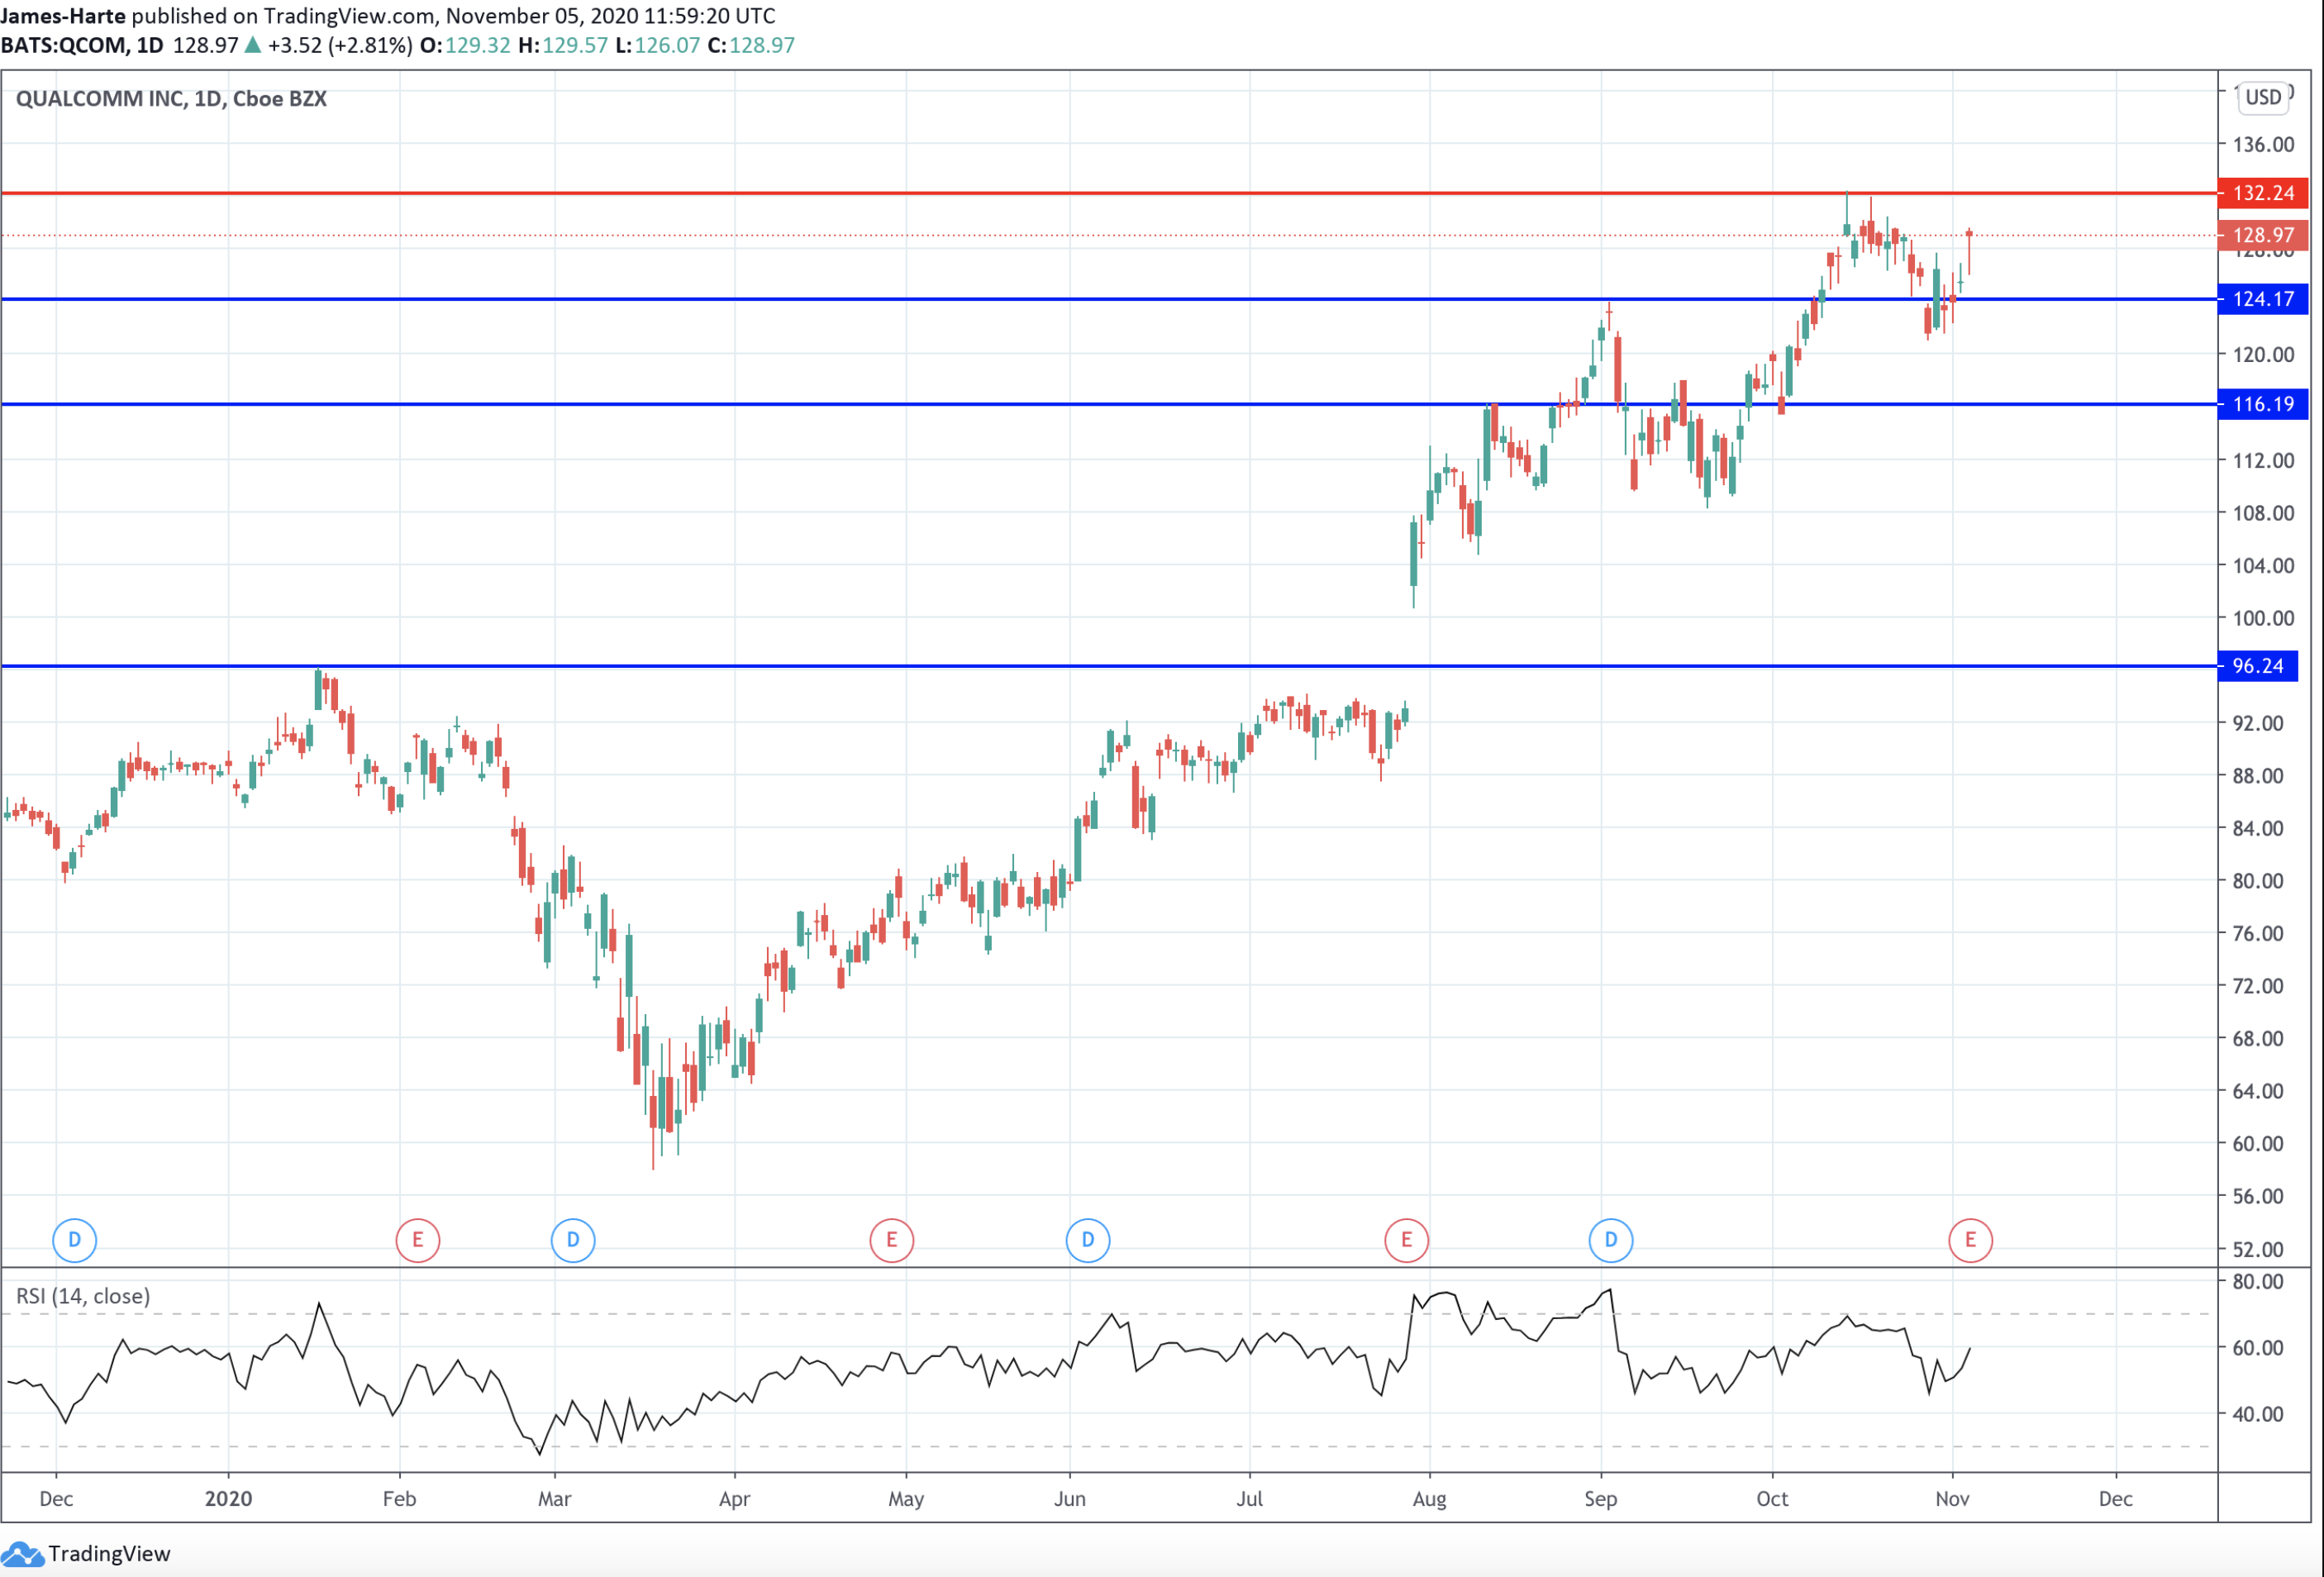The image size is (2324, 1577).
Task: Click the blue 124.17 price label
Action: coord(2262,299)
